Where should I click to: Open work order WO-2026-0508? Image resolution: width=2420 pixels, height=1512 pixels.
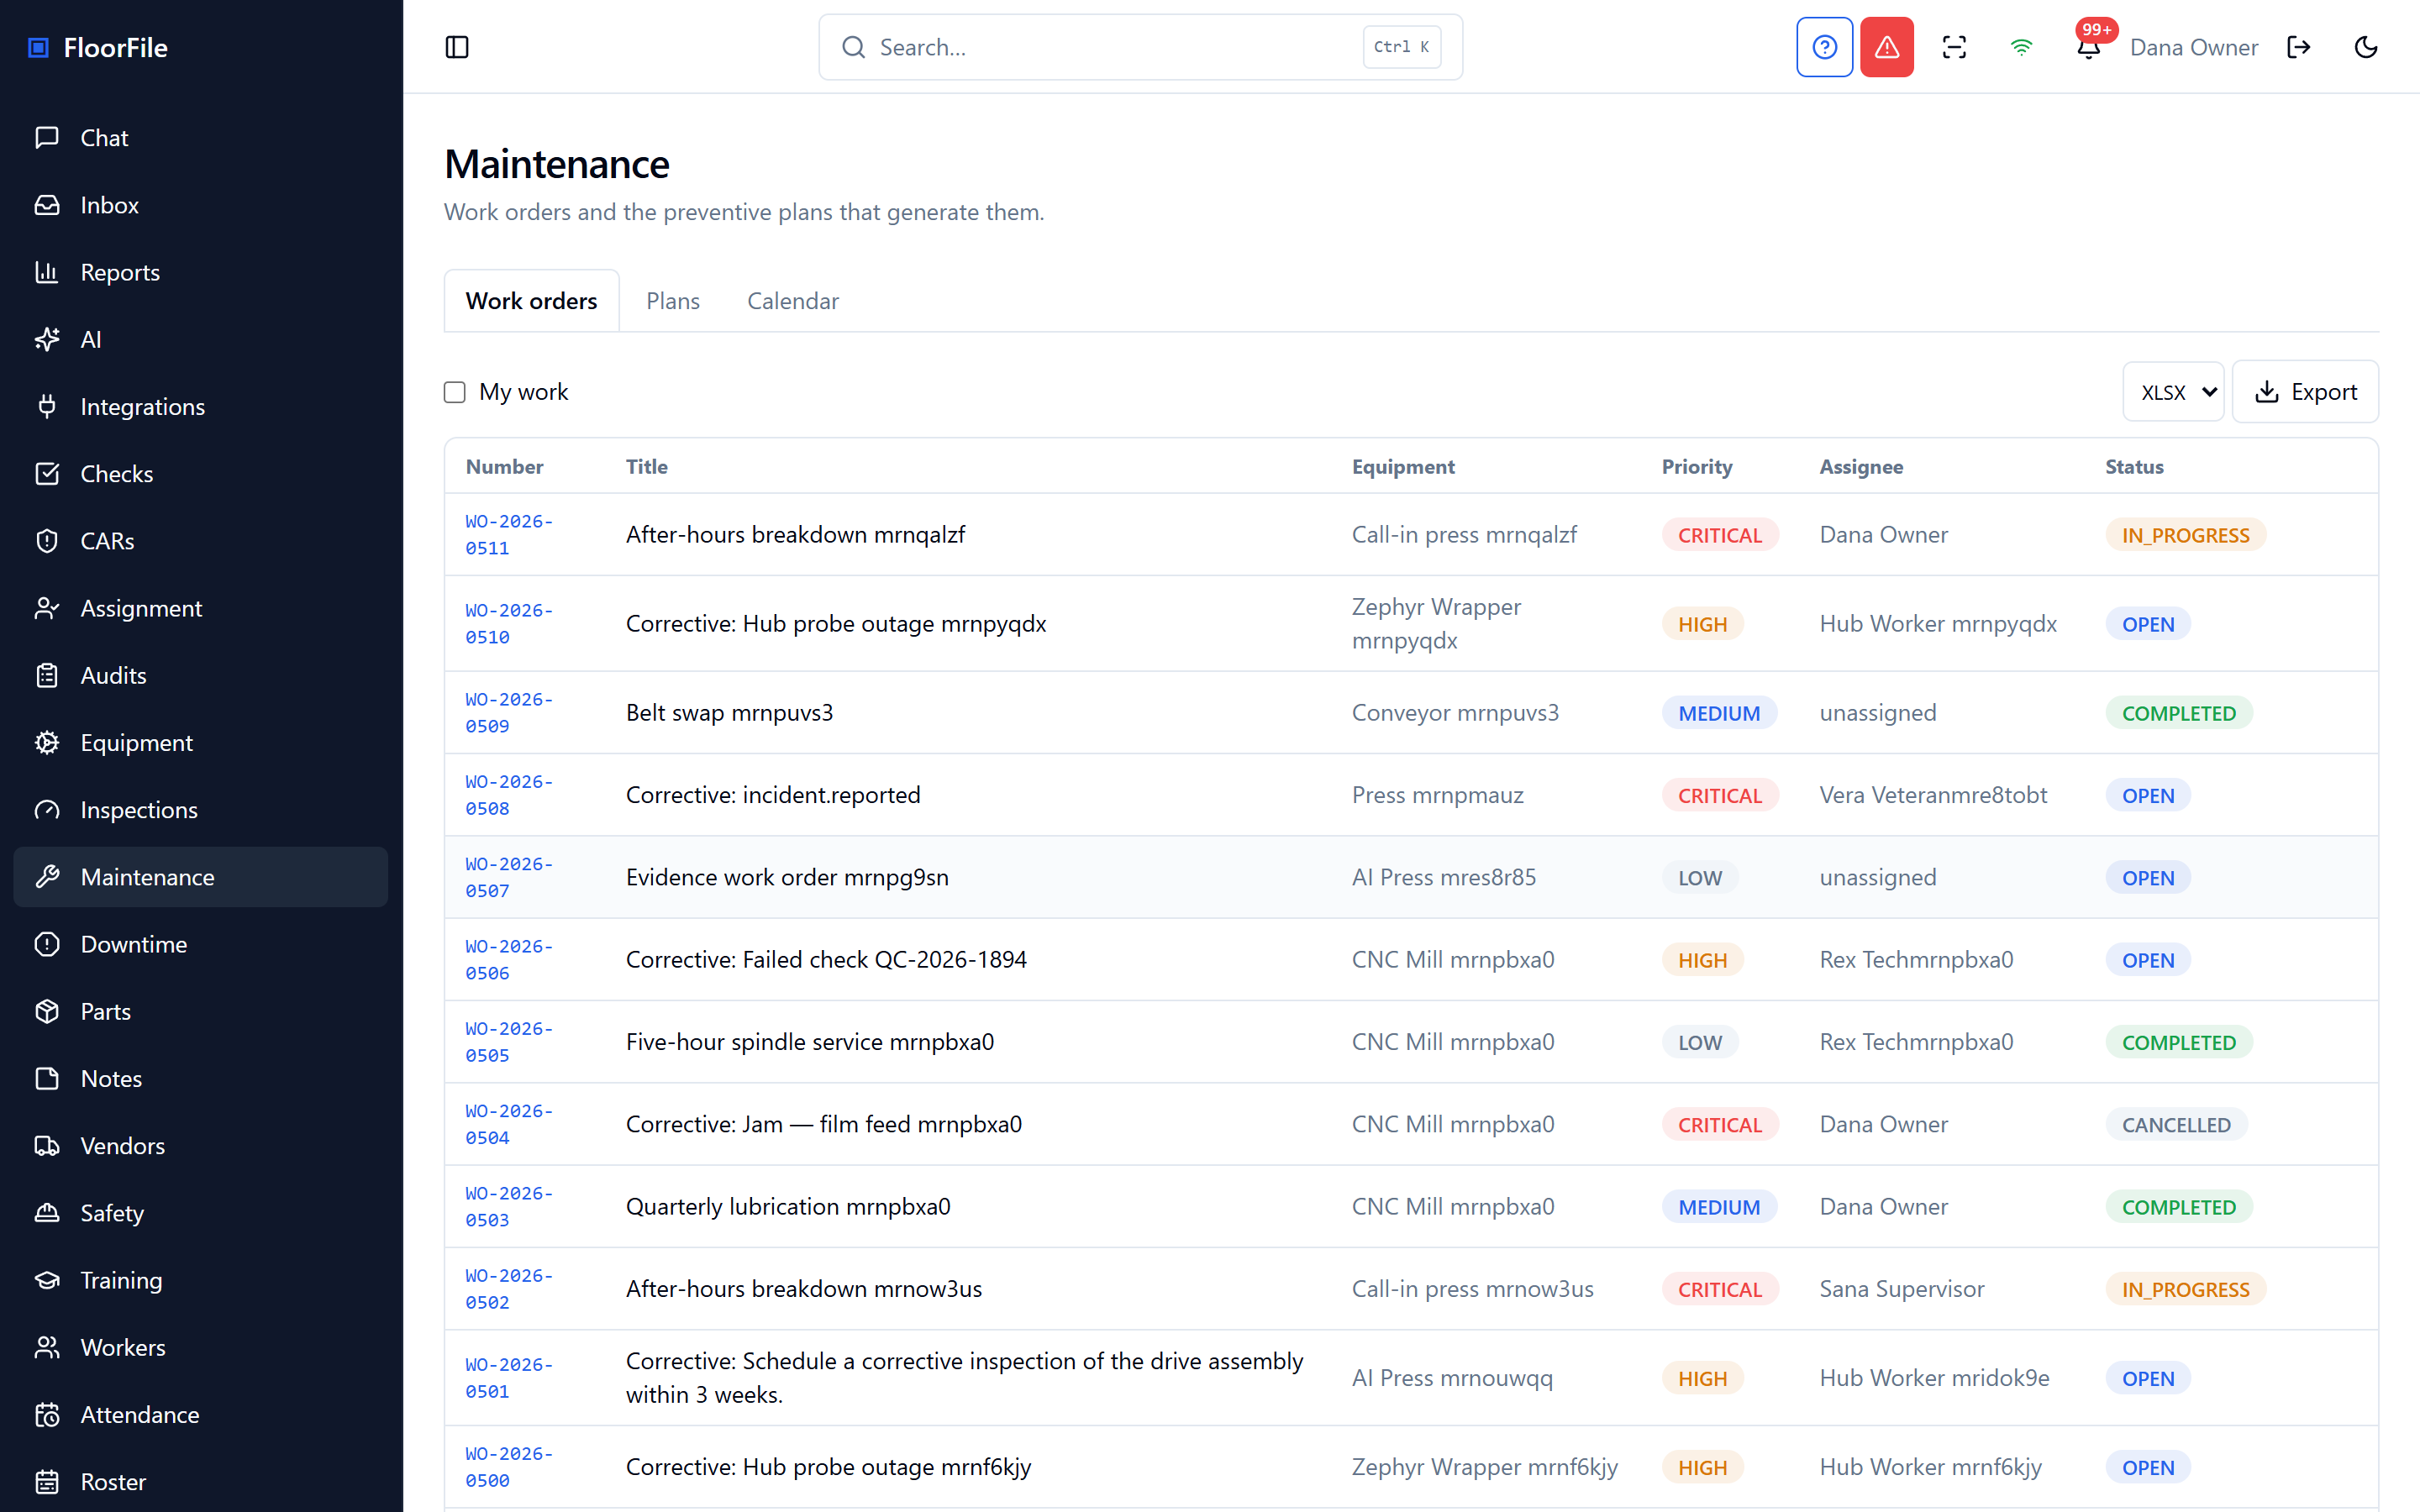(509, 795)
